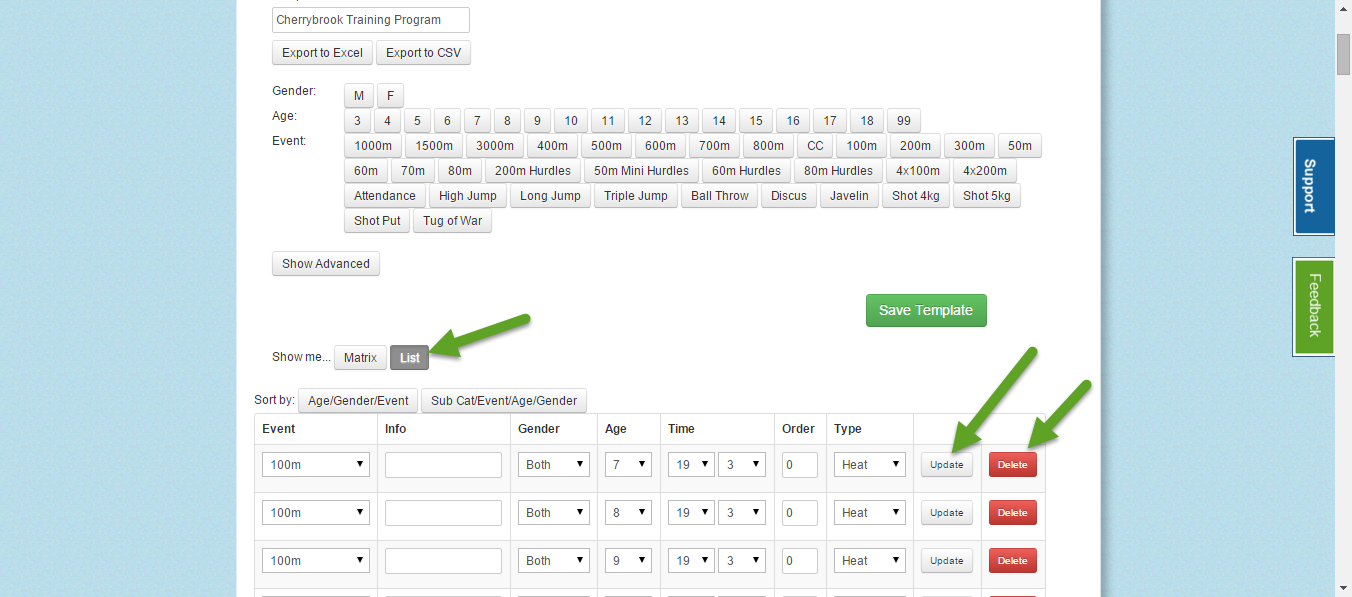
Task: Open Type dropdown in age 8 row
Action: 870,512
